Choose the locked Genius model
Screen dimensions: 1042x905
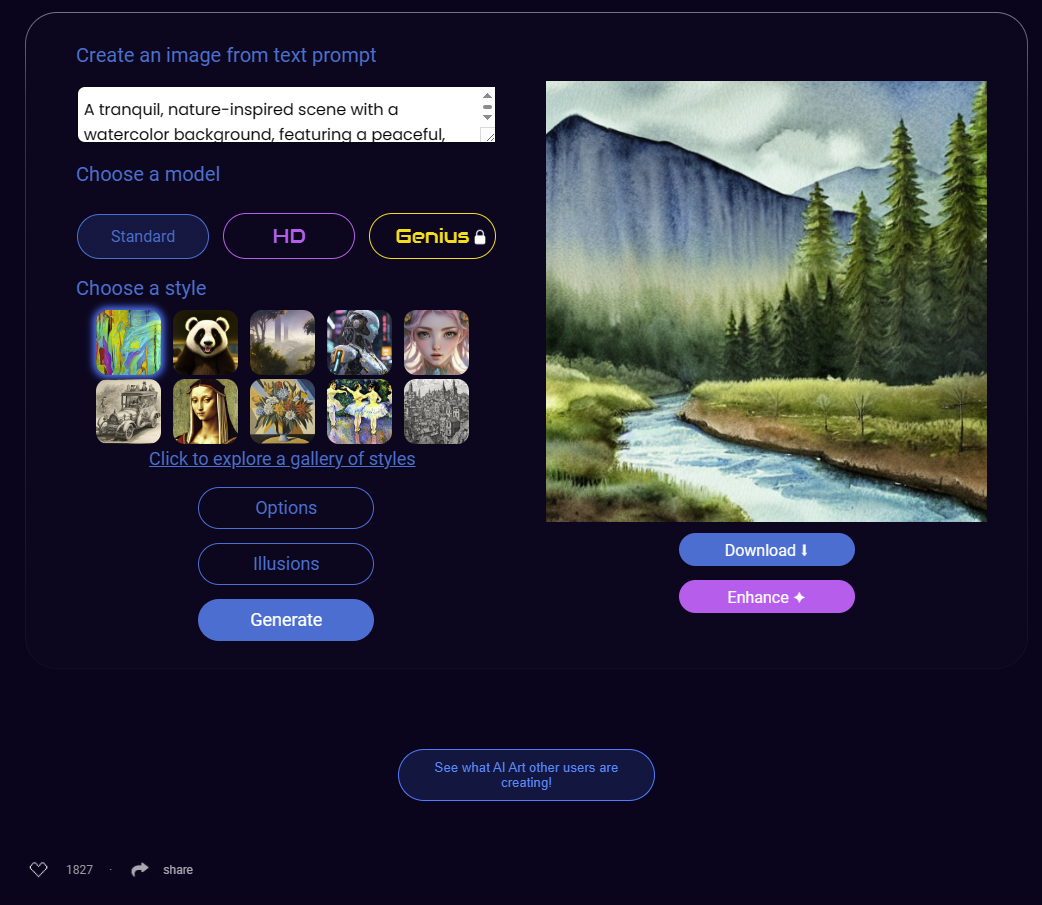[432, 237]
